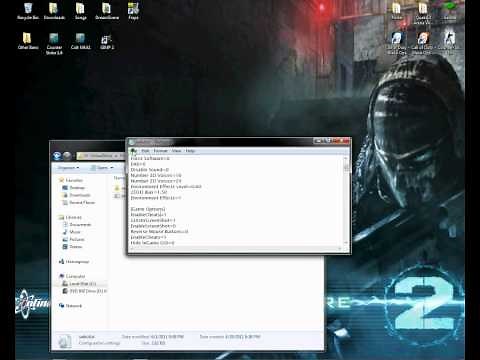The height and width of the screenshot is (360, 480).
Task: Click the Explorer address bar path
Action: point(100,156)
